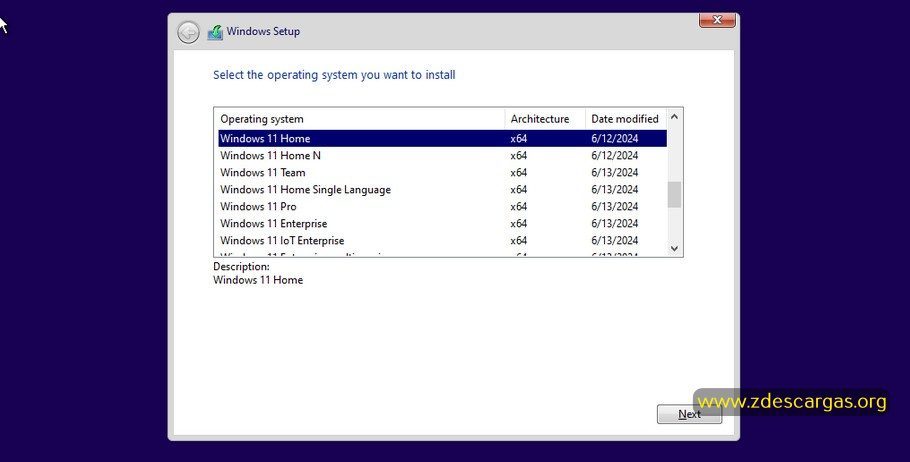This screenshot has width=910, height=462.
Task: Choose the Windows 11 Team edition
Action: tap(442, 172)
